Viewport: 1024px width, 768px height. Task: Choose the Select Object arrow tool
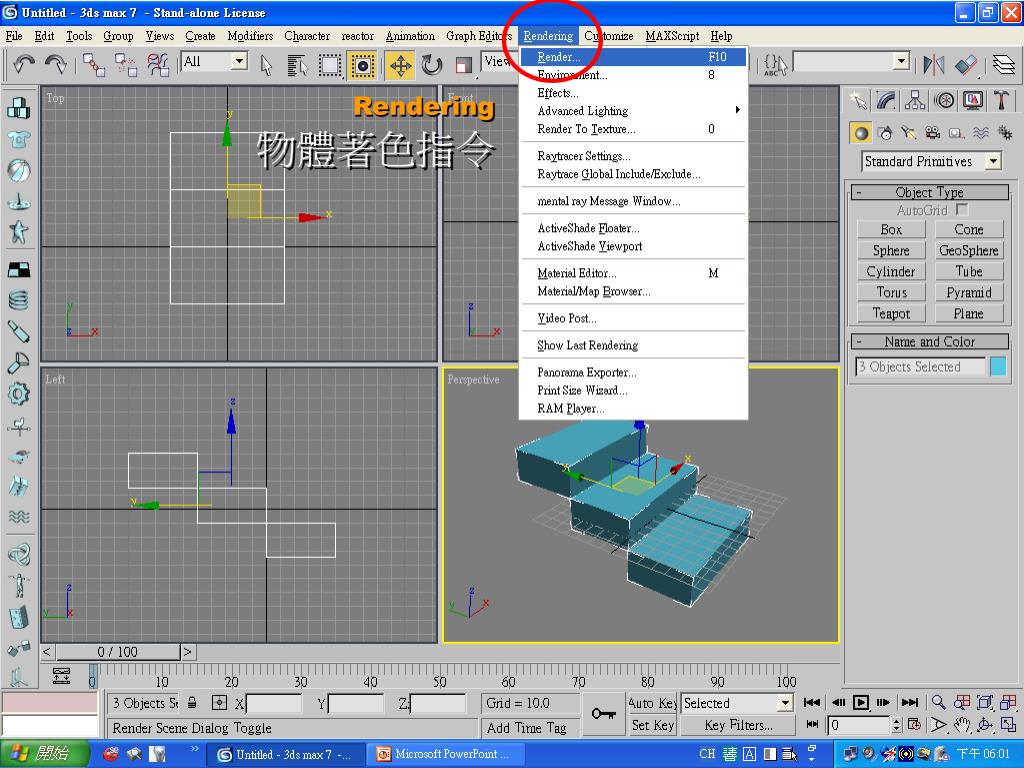tap(266, 65)
